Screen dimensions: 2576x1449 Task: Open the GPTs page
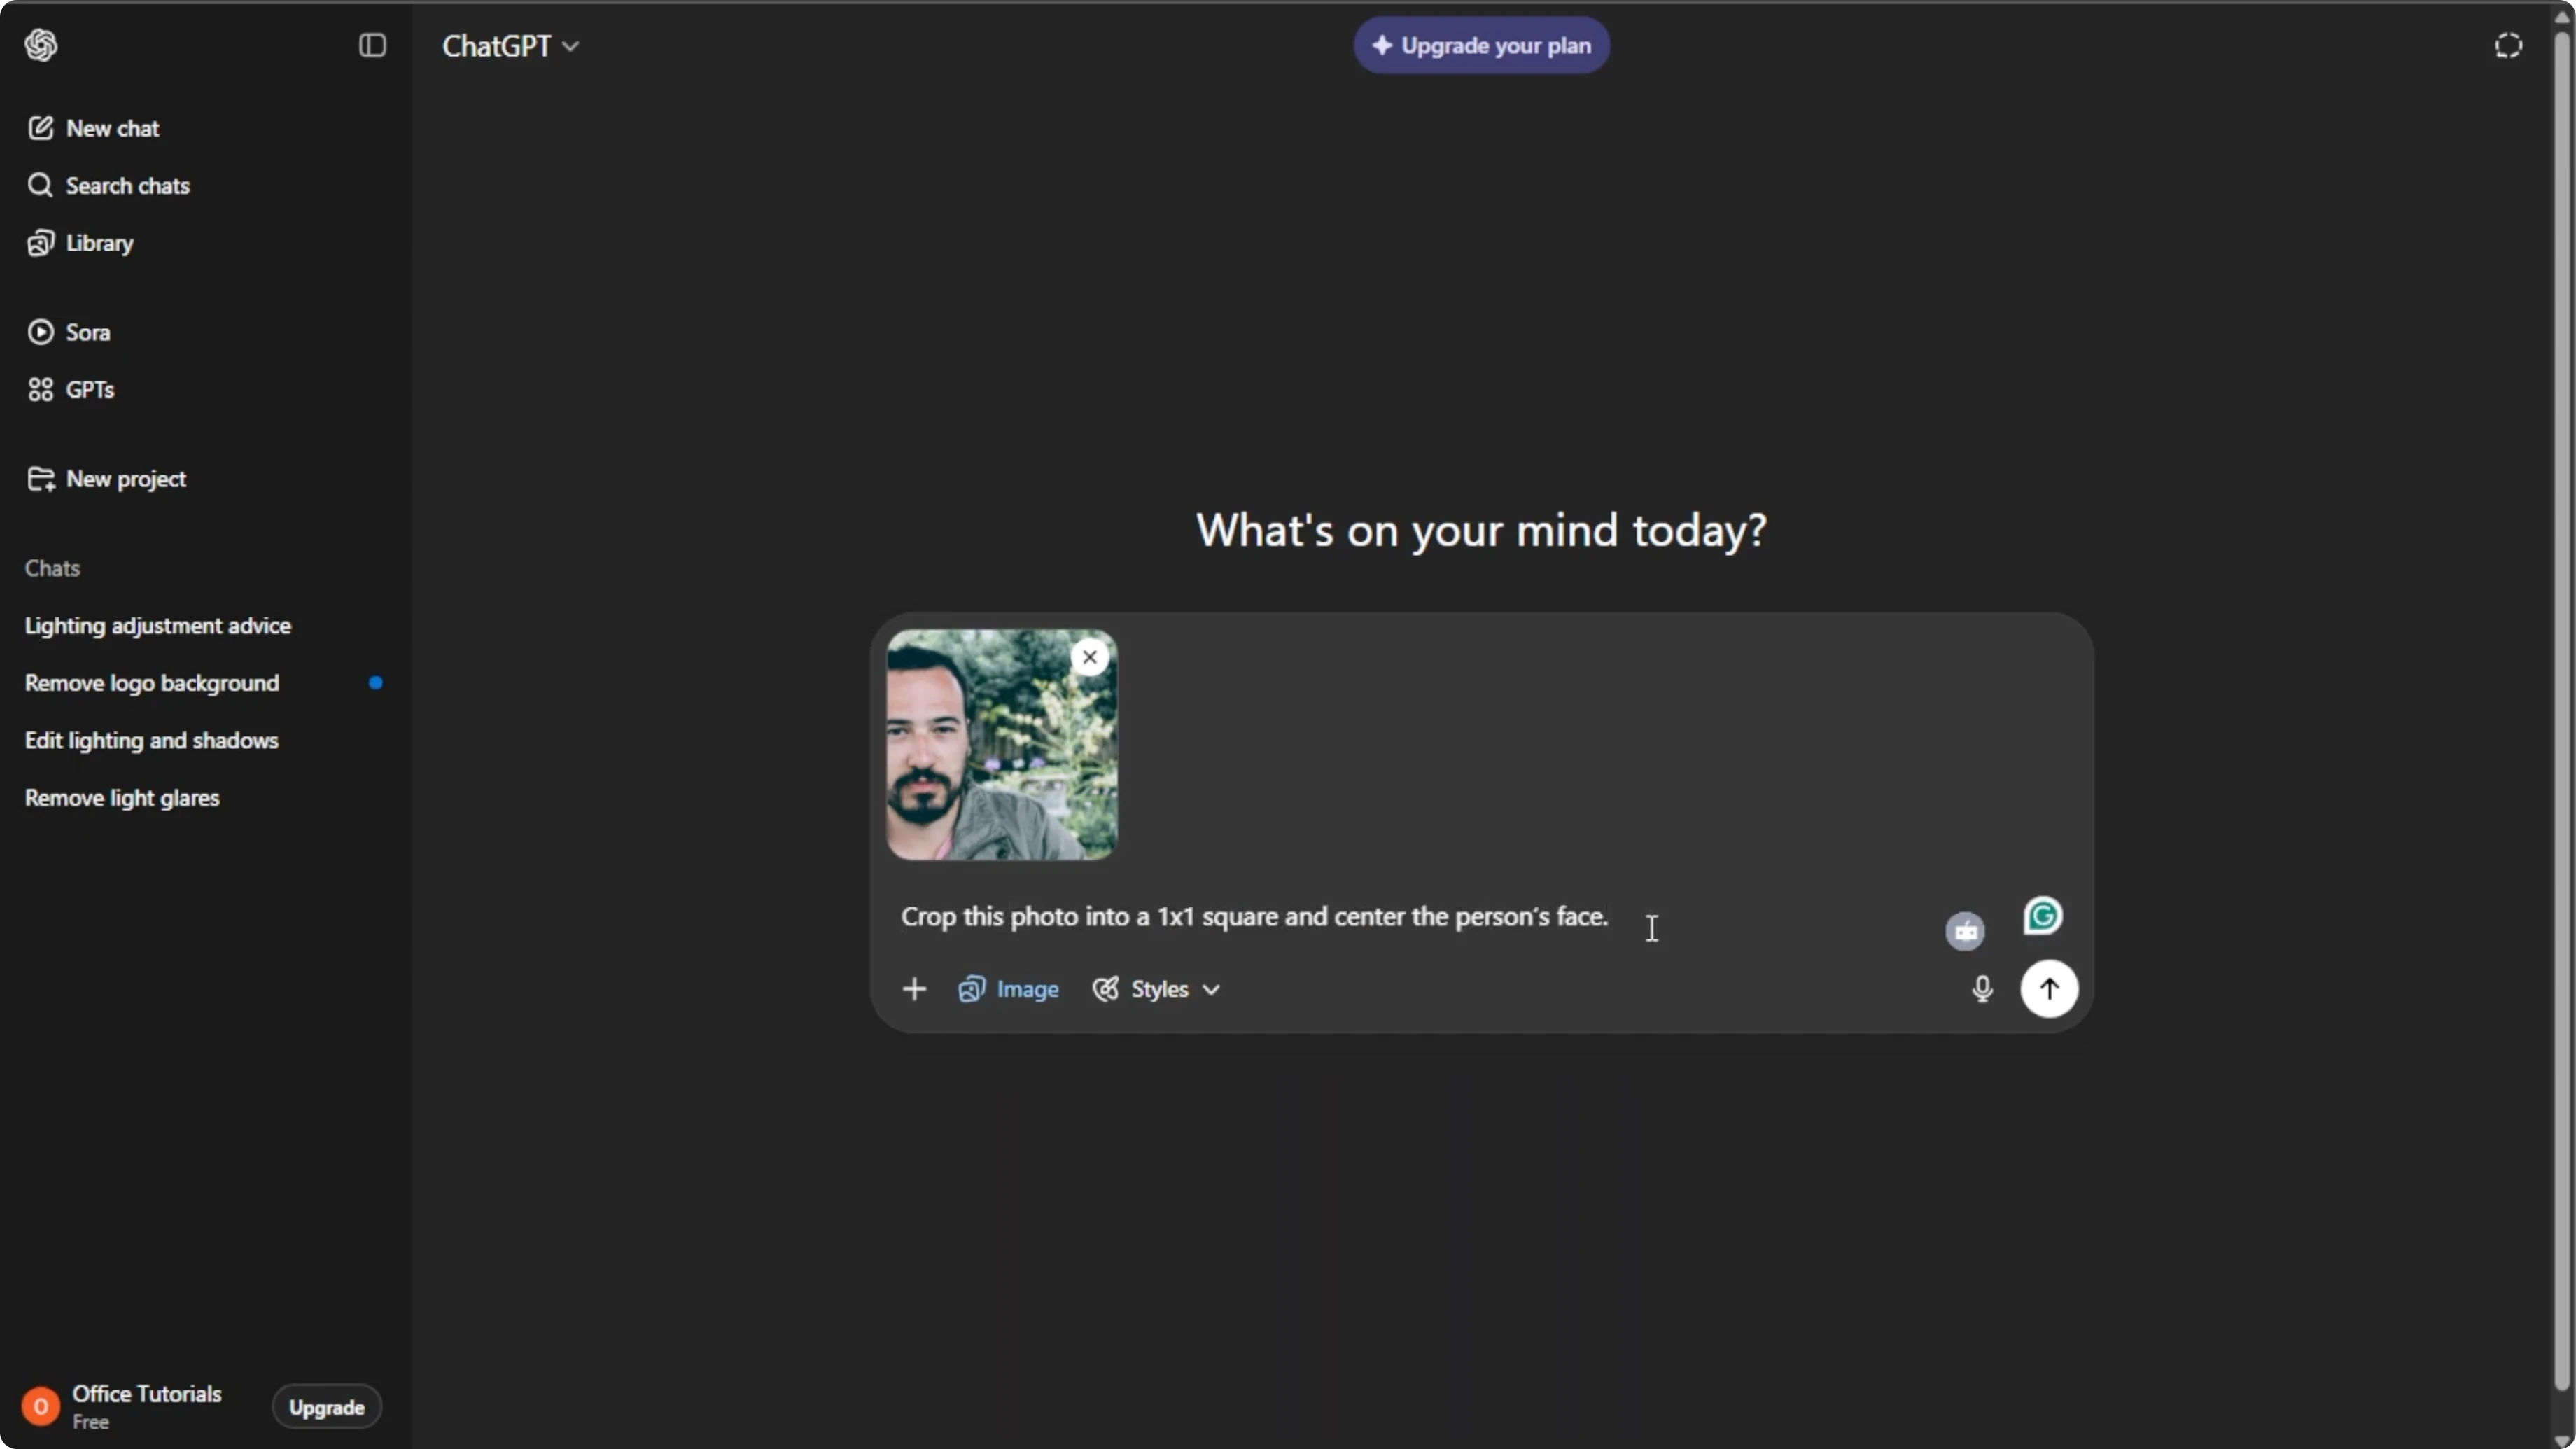click(x=70, y=390)
